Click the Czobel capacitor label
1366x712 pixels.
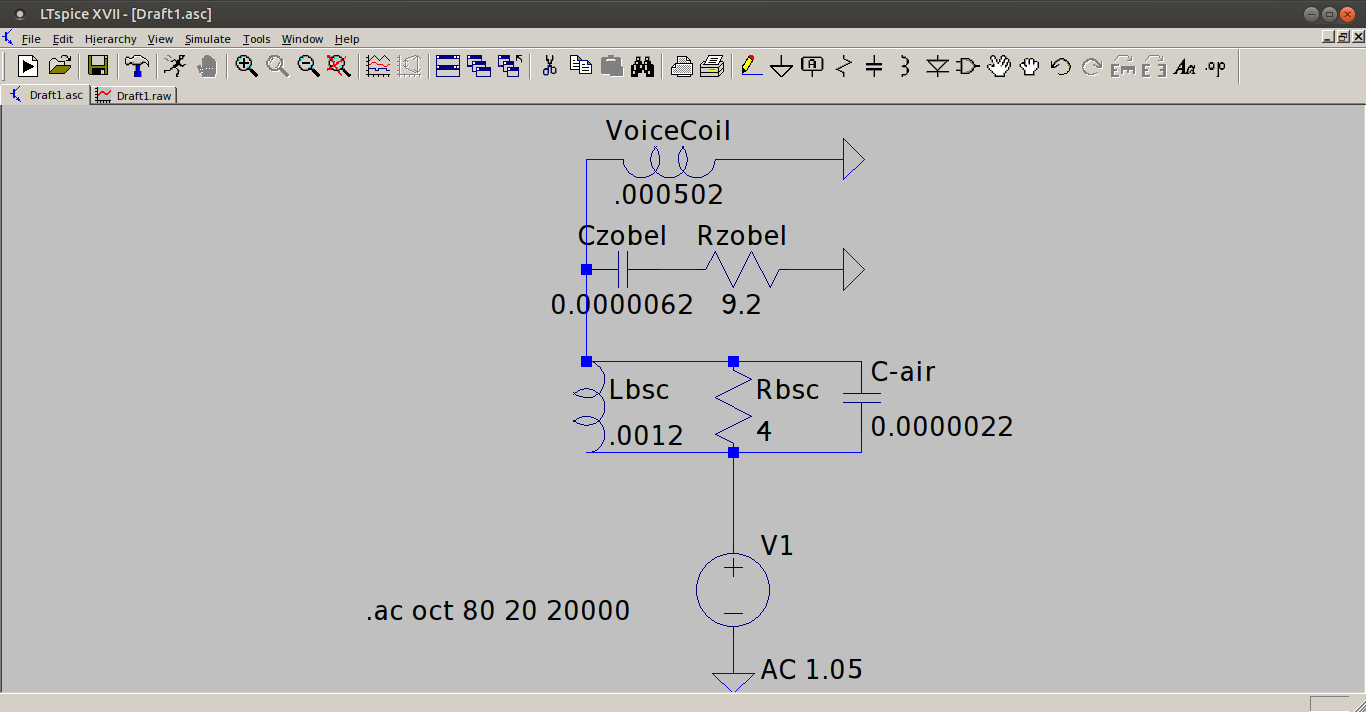[x=622, y=236]
